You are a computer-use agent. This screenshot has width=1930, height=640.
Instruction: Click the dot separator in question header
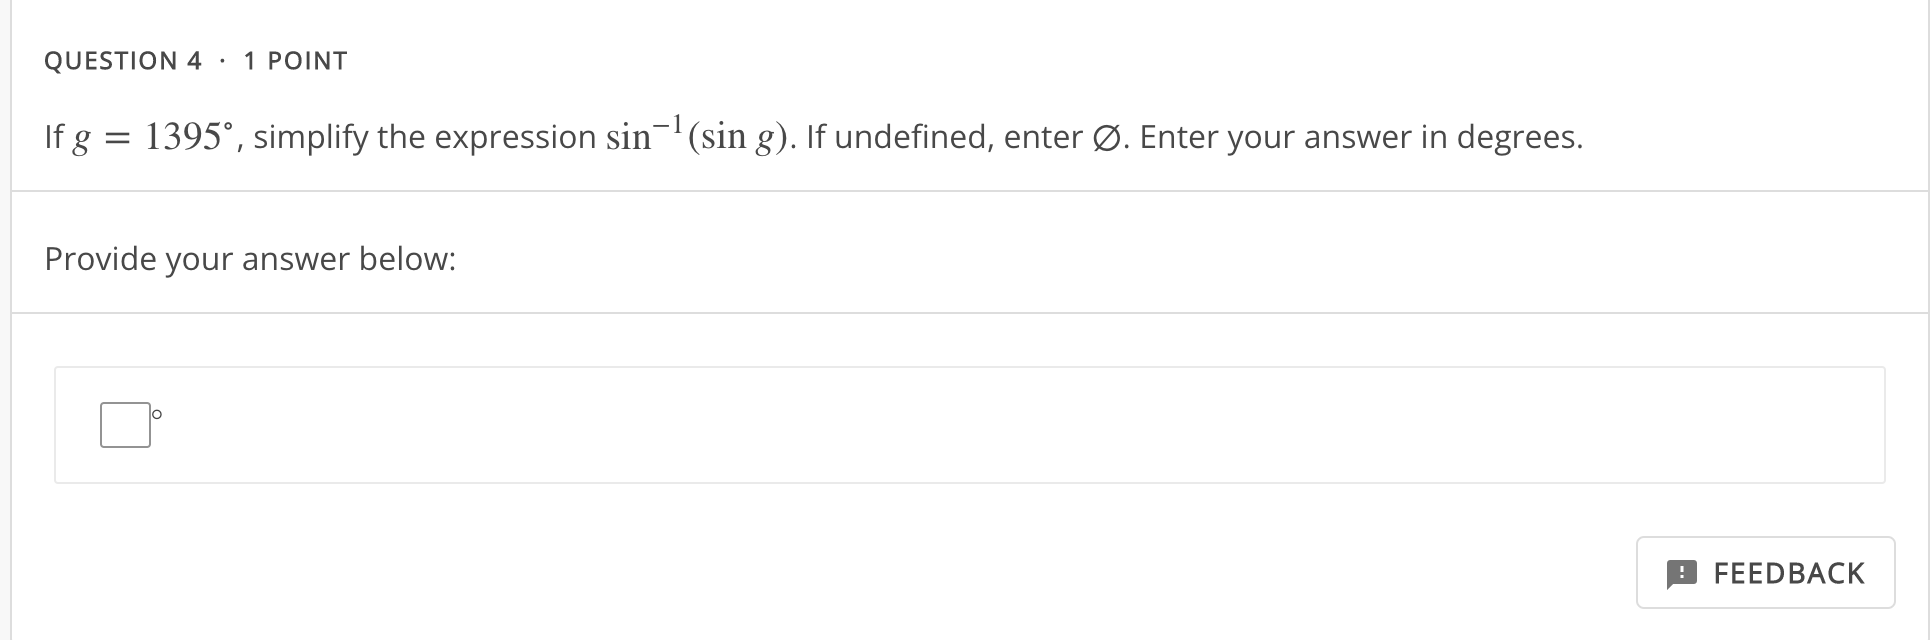point(222,60)
